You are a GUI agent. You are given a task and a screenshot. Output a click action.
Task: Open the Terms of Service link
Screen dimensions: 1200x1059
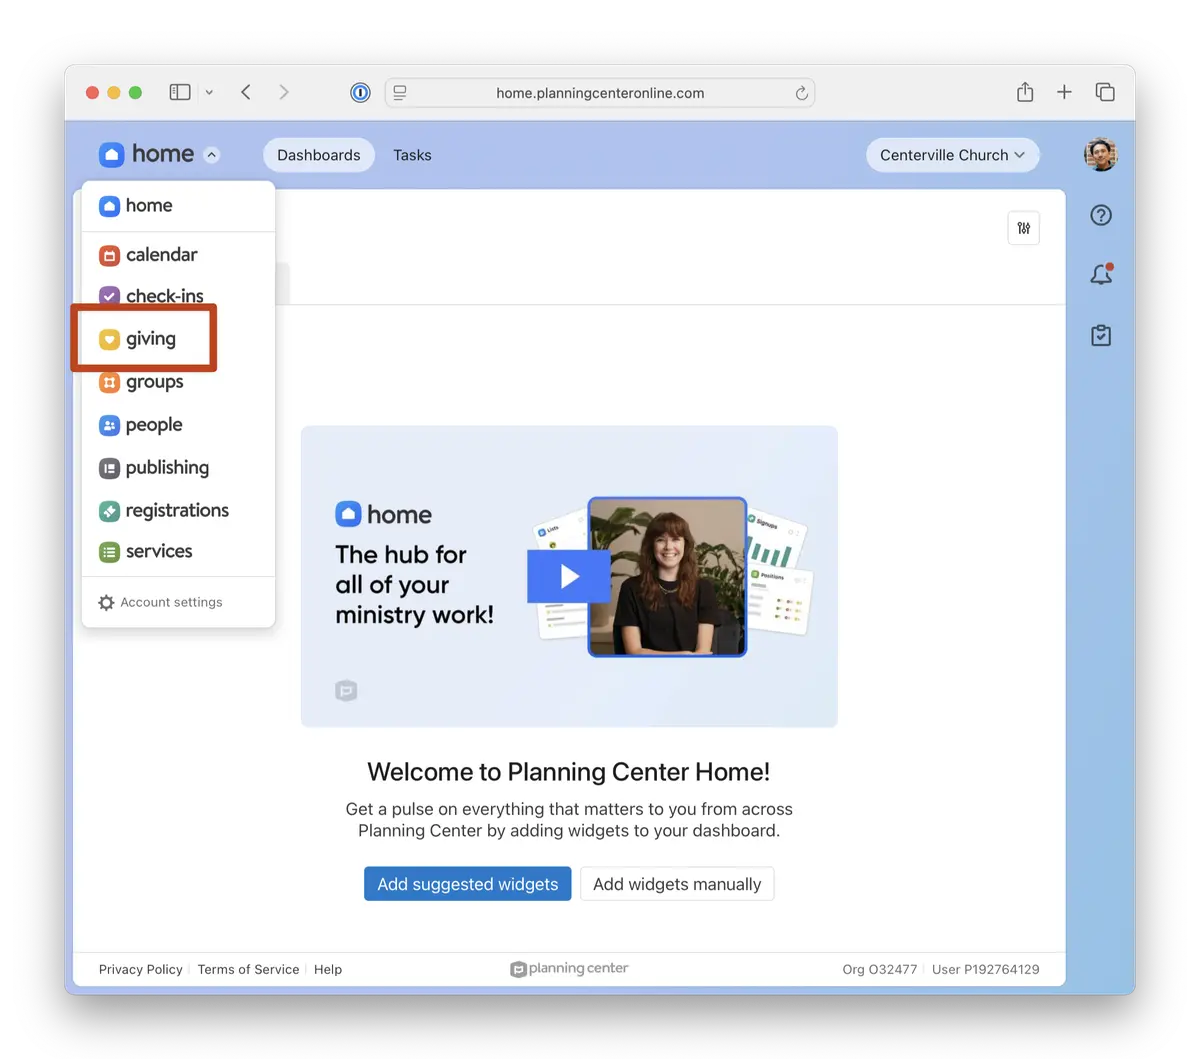click(248, 969)
